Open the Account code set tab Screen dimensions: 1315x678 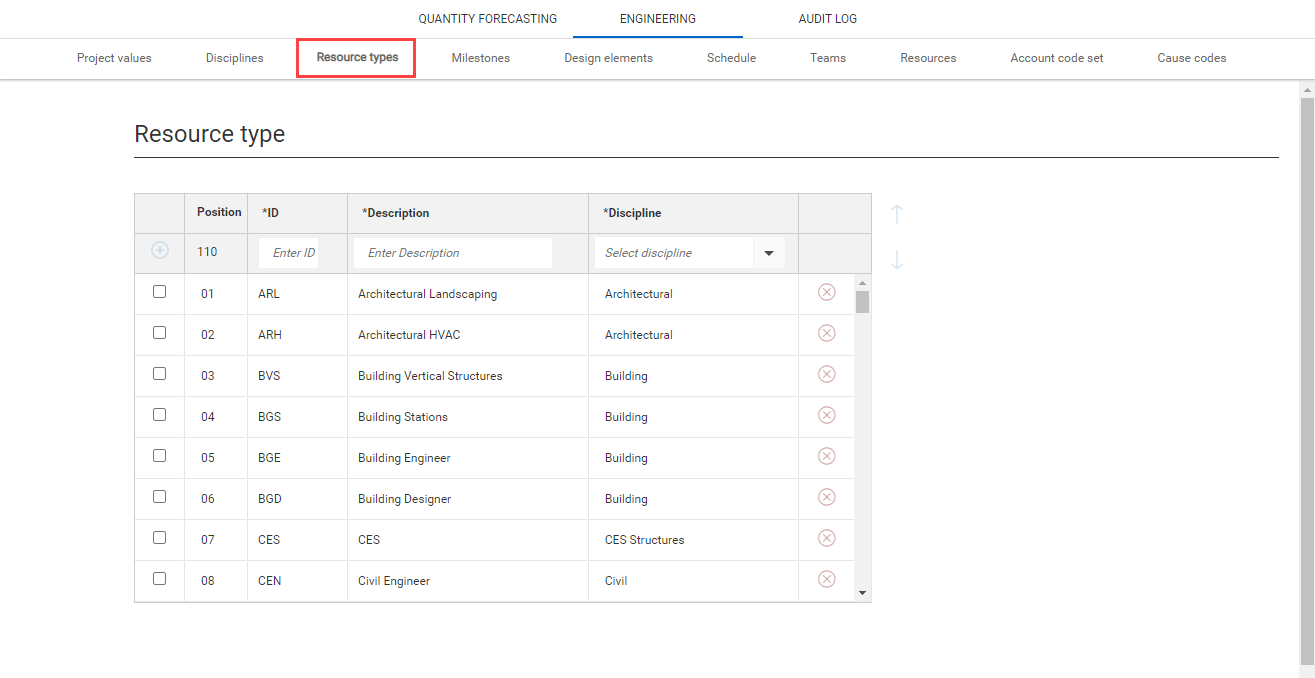(x=1056, y=58)
